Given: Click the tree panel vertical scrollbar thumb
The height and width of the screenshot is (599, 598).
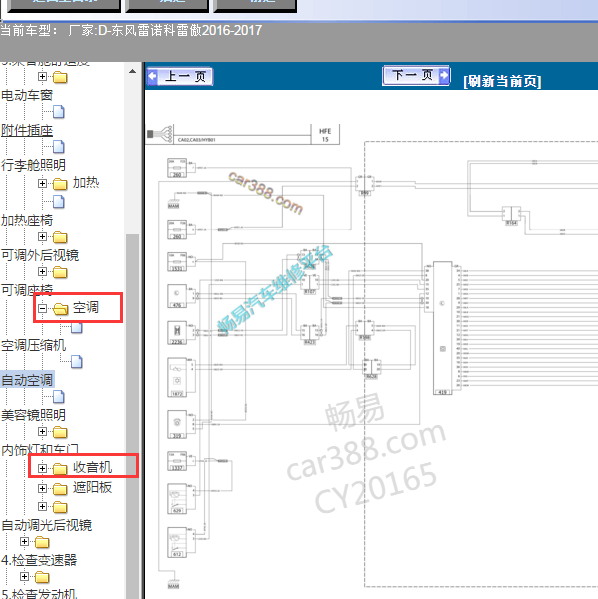Looking at the screenshot, I should coord(133,416).
